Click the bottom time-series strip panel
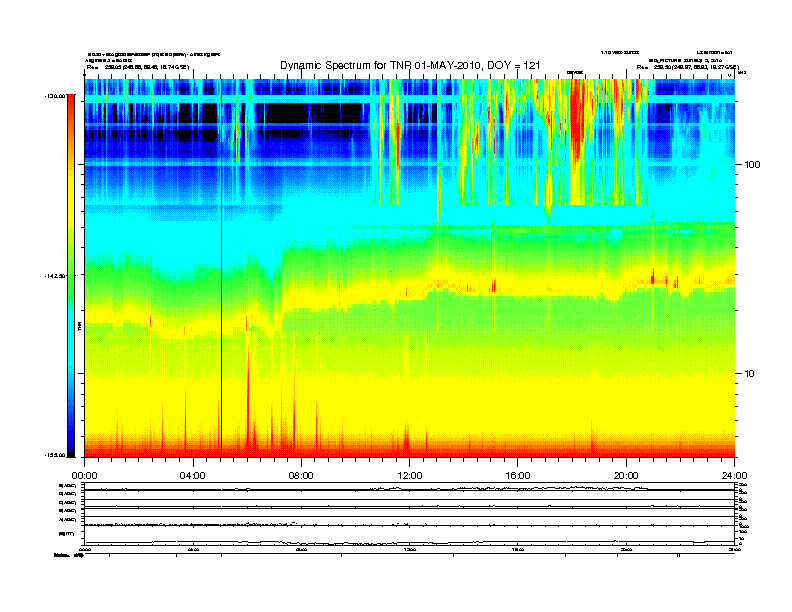Image resolution: width=792 pixels, height=612 pixels. pos(409,514)
